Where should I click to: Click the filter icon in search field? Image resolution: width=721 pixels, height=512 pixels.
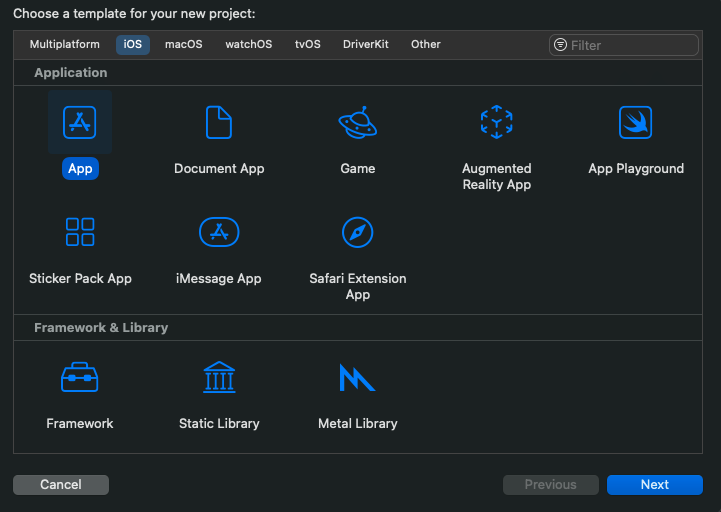(560, 45)
